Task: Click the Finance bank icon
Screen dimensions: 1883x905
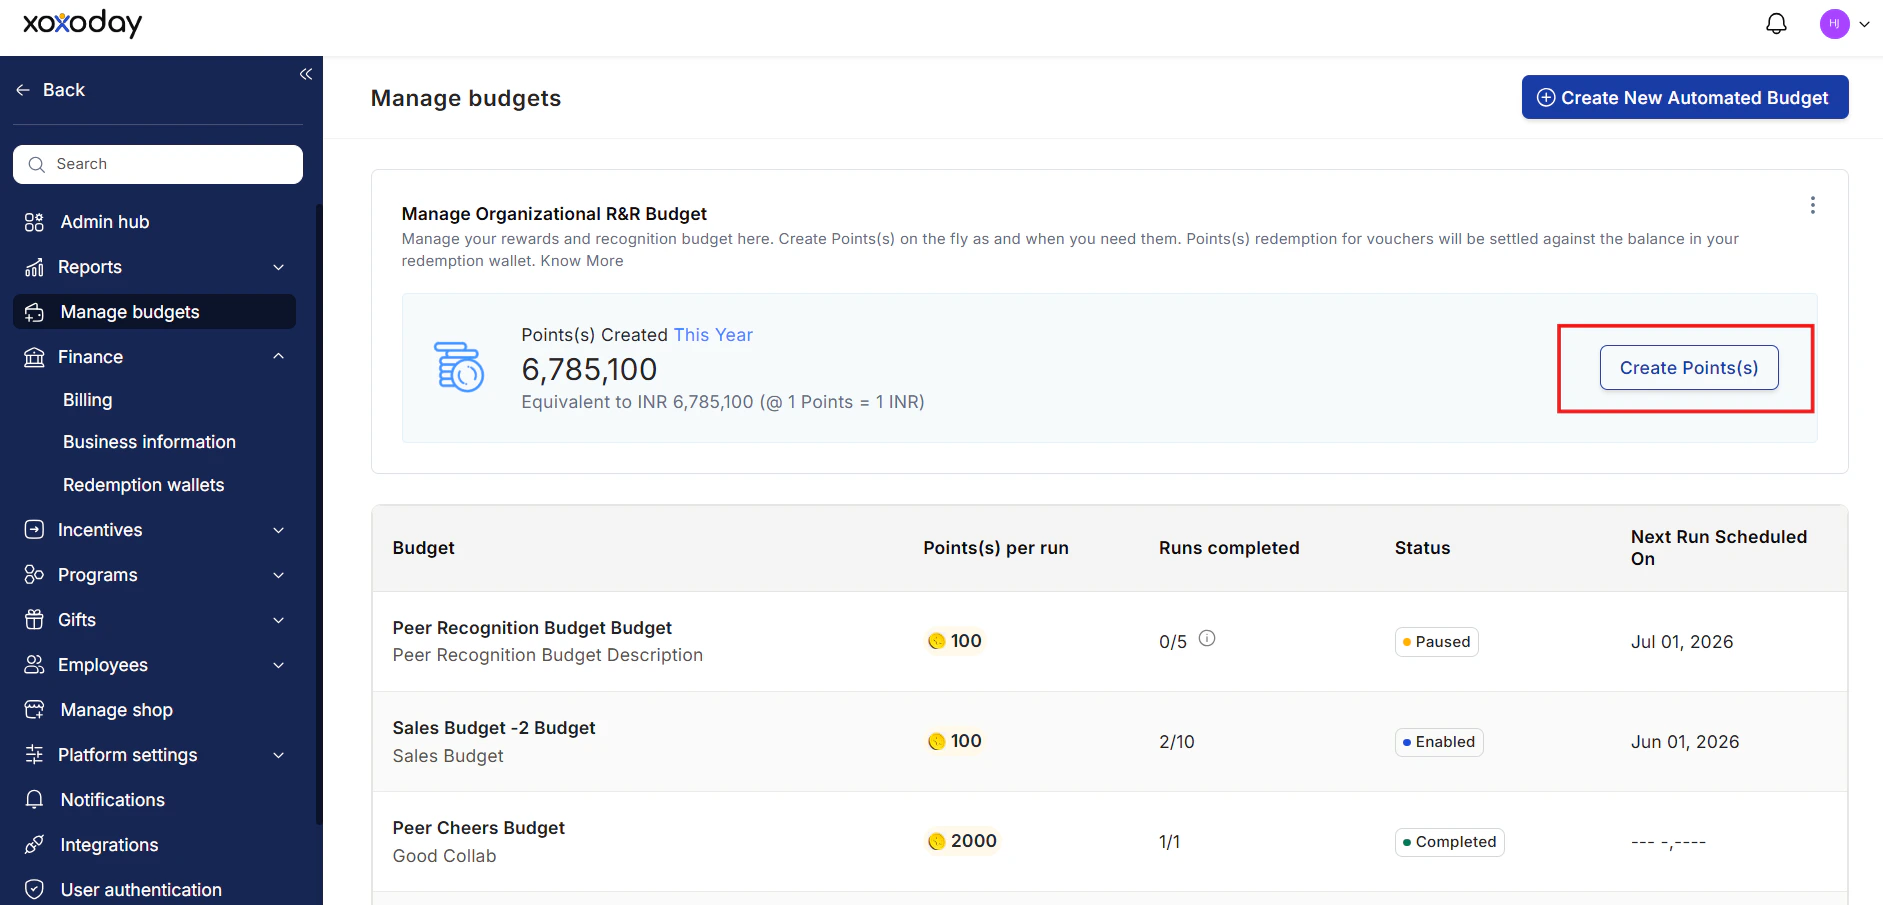Action: click(x=34, y=357)
